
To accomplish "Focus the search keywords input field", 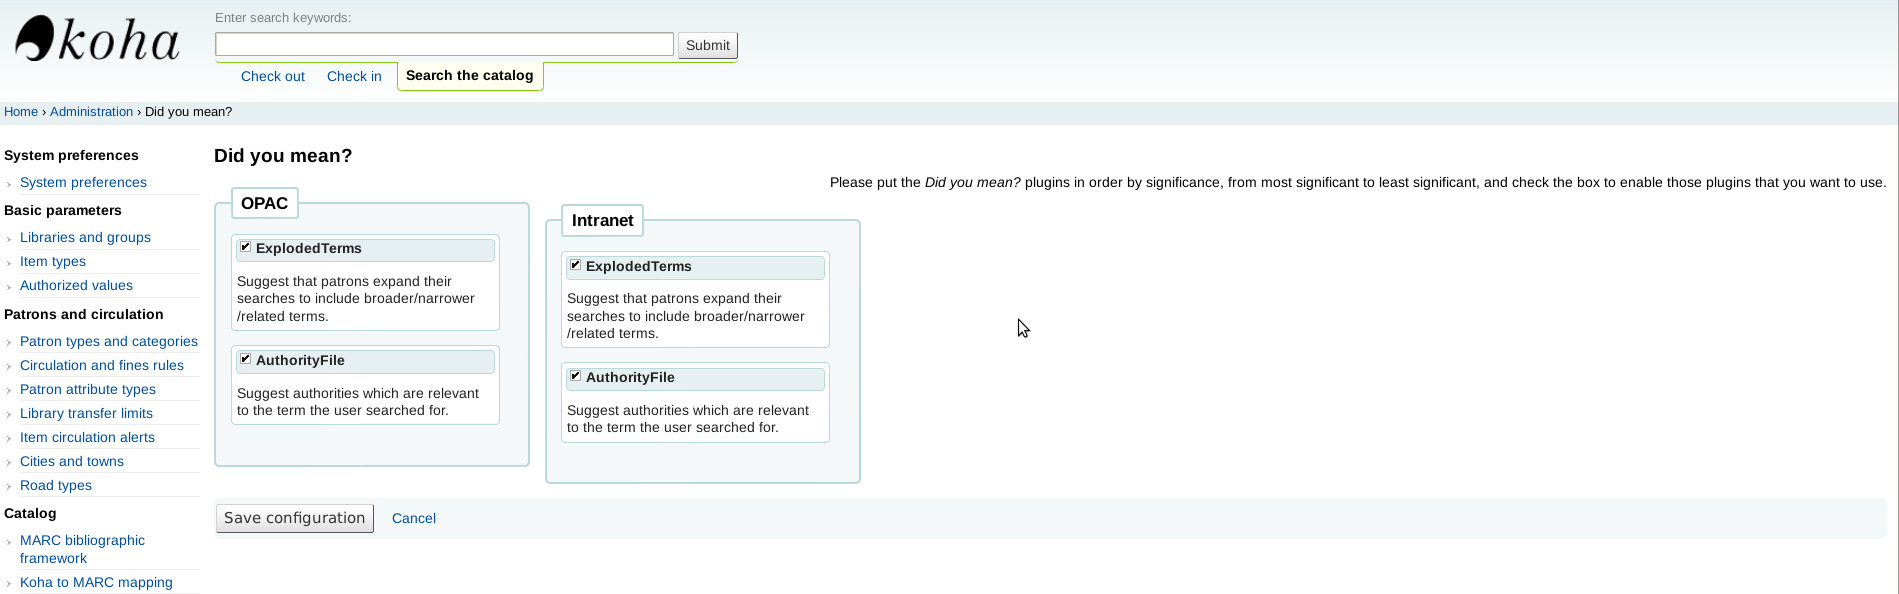I will coord(444,44).
